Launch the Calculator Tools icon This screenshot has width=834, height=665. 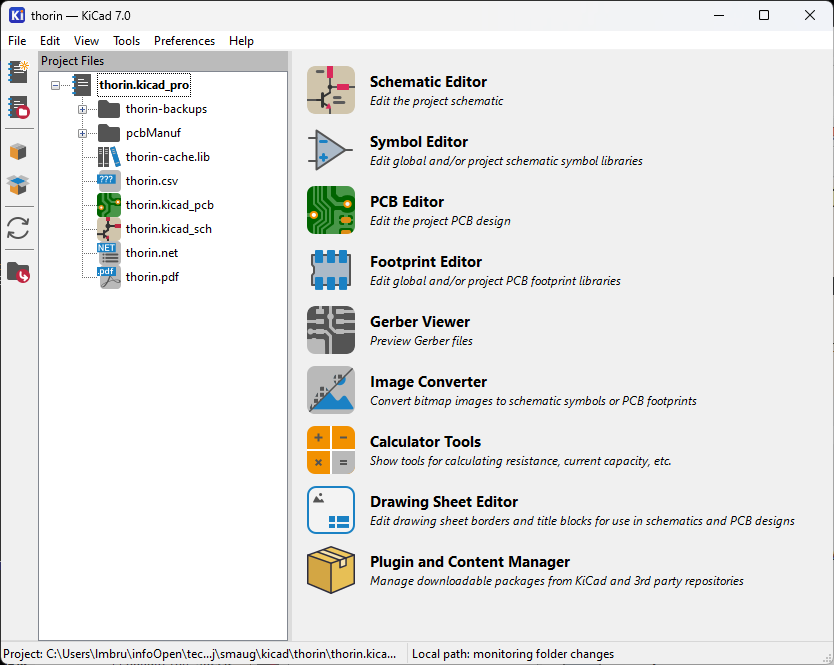331,450
